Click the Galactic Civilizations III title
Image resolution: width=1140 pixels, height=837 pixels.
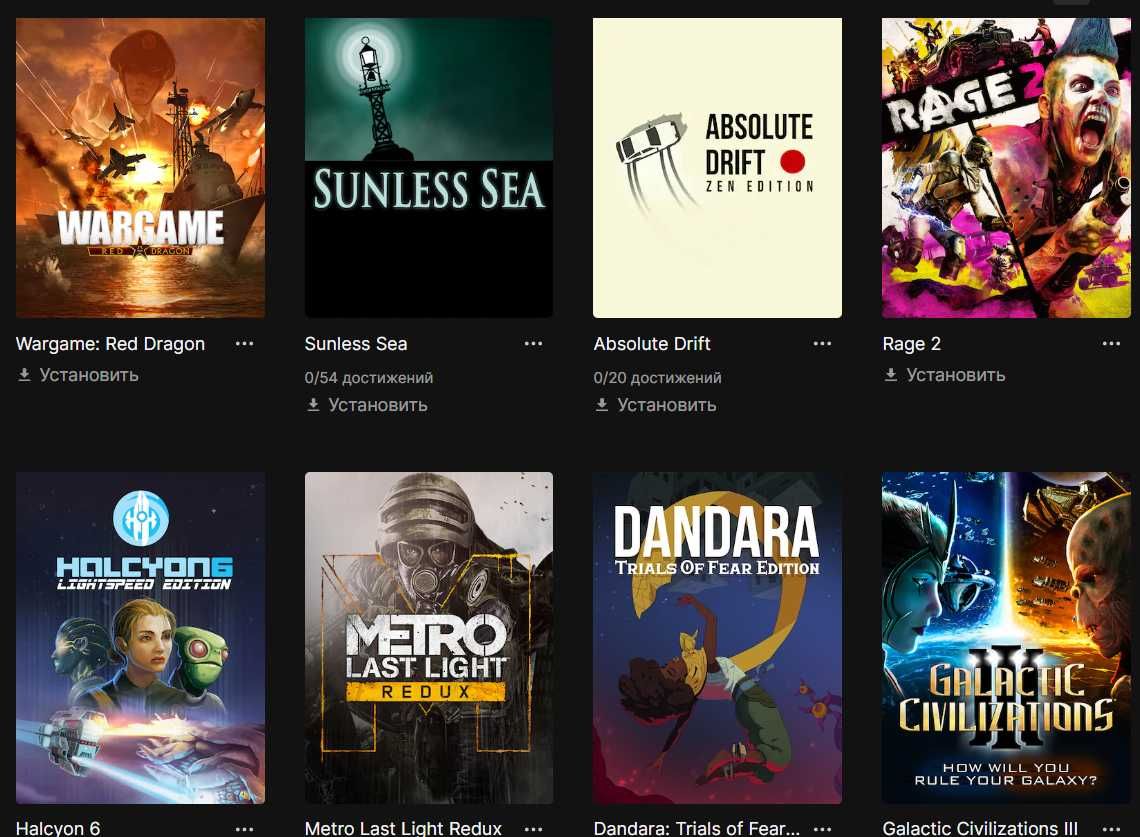[x=980, y=828]
